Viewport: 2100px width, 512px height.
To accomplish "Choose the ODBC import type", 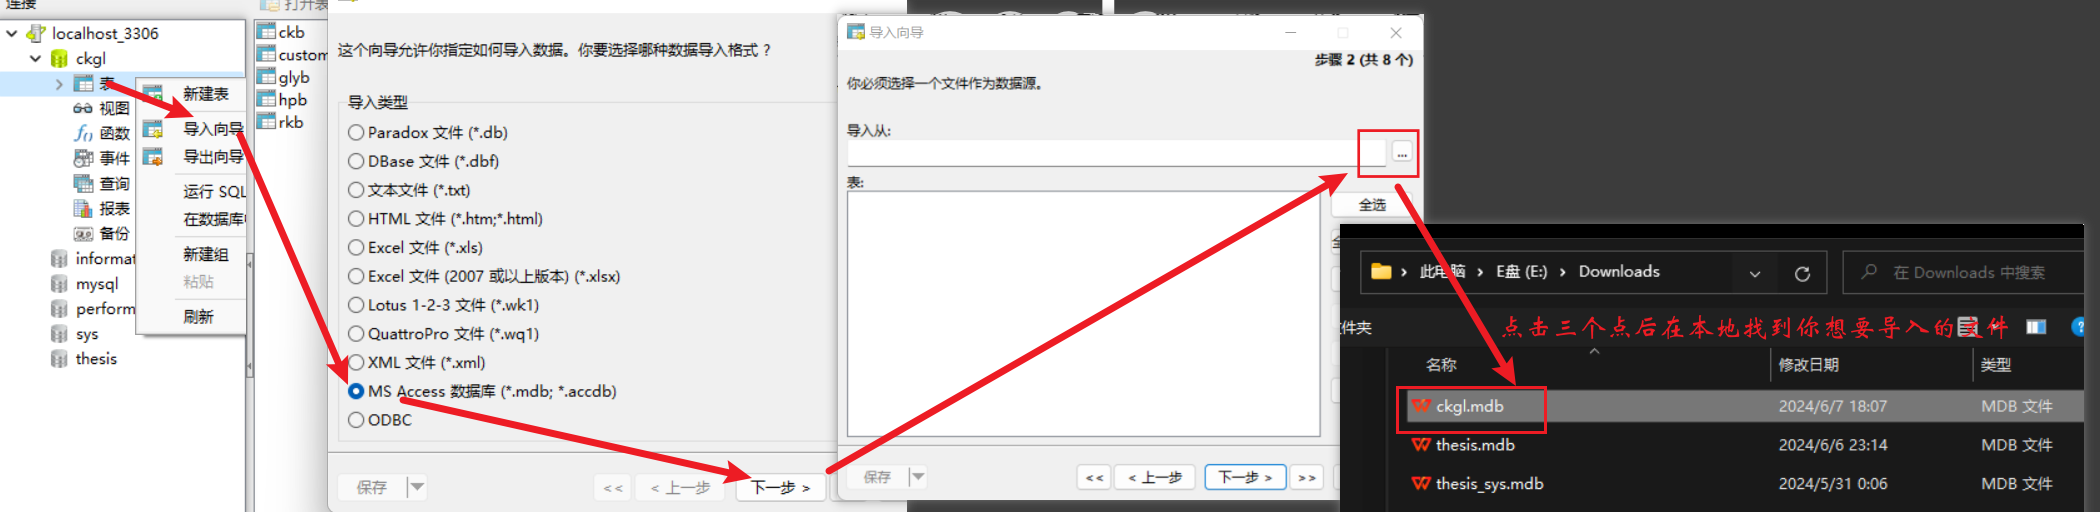I will click(356, 420).
